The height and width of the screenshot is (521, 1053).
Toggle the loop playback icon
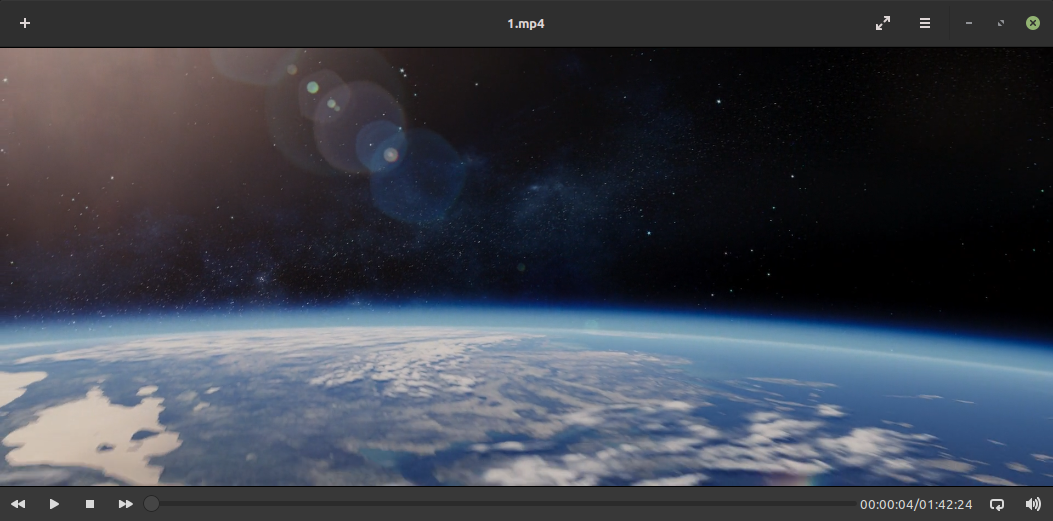pyautogui.click(x=997, y=504)
